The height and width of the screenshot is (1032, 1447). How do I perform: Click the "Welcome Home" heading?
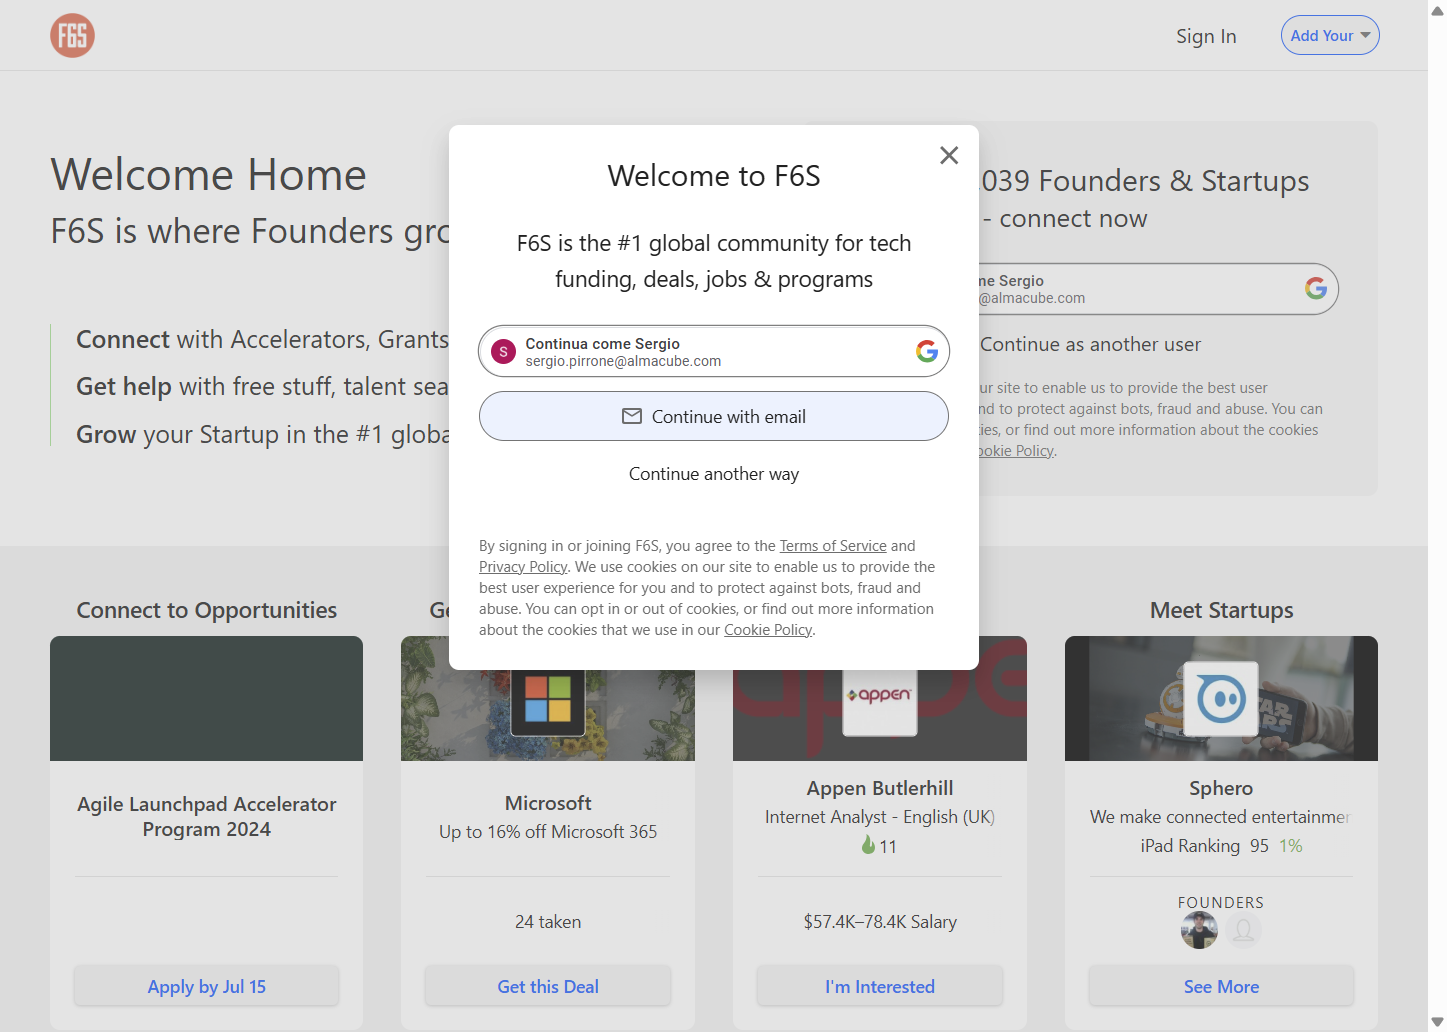(x=209, y=175)
